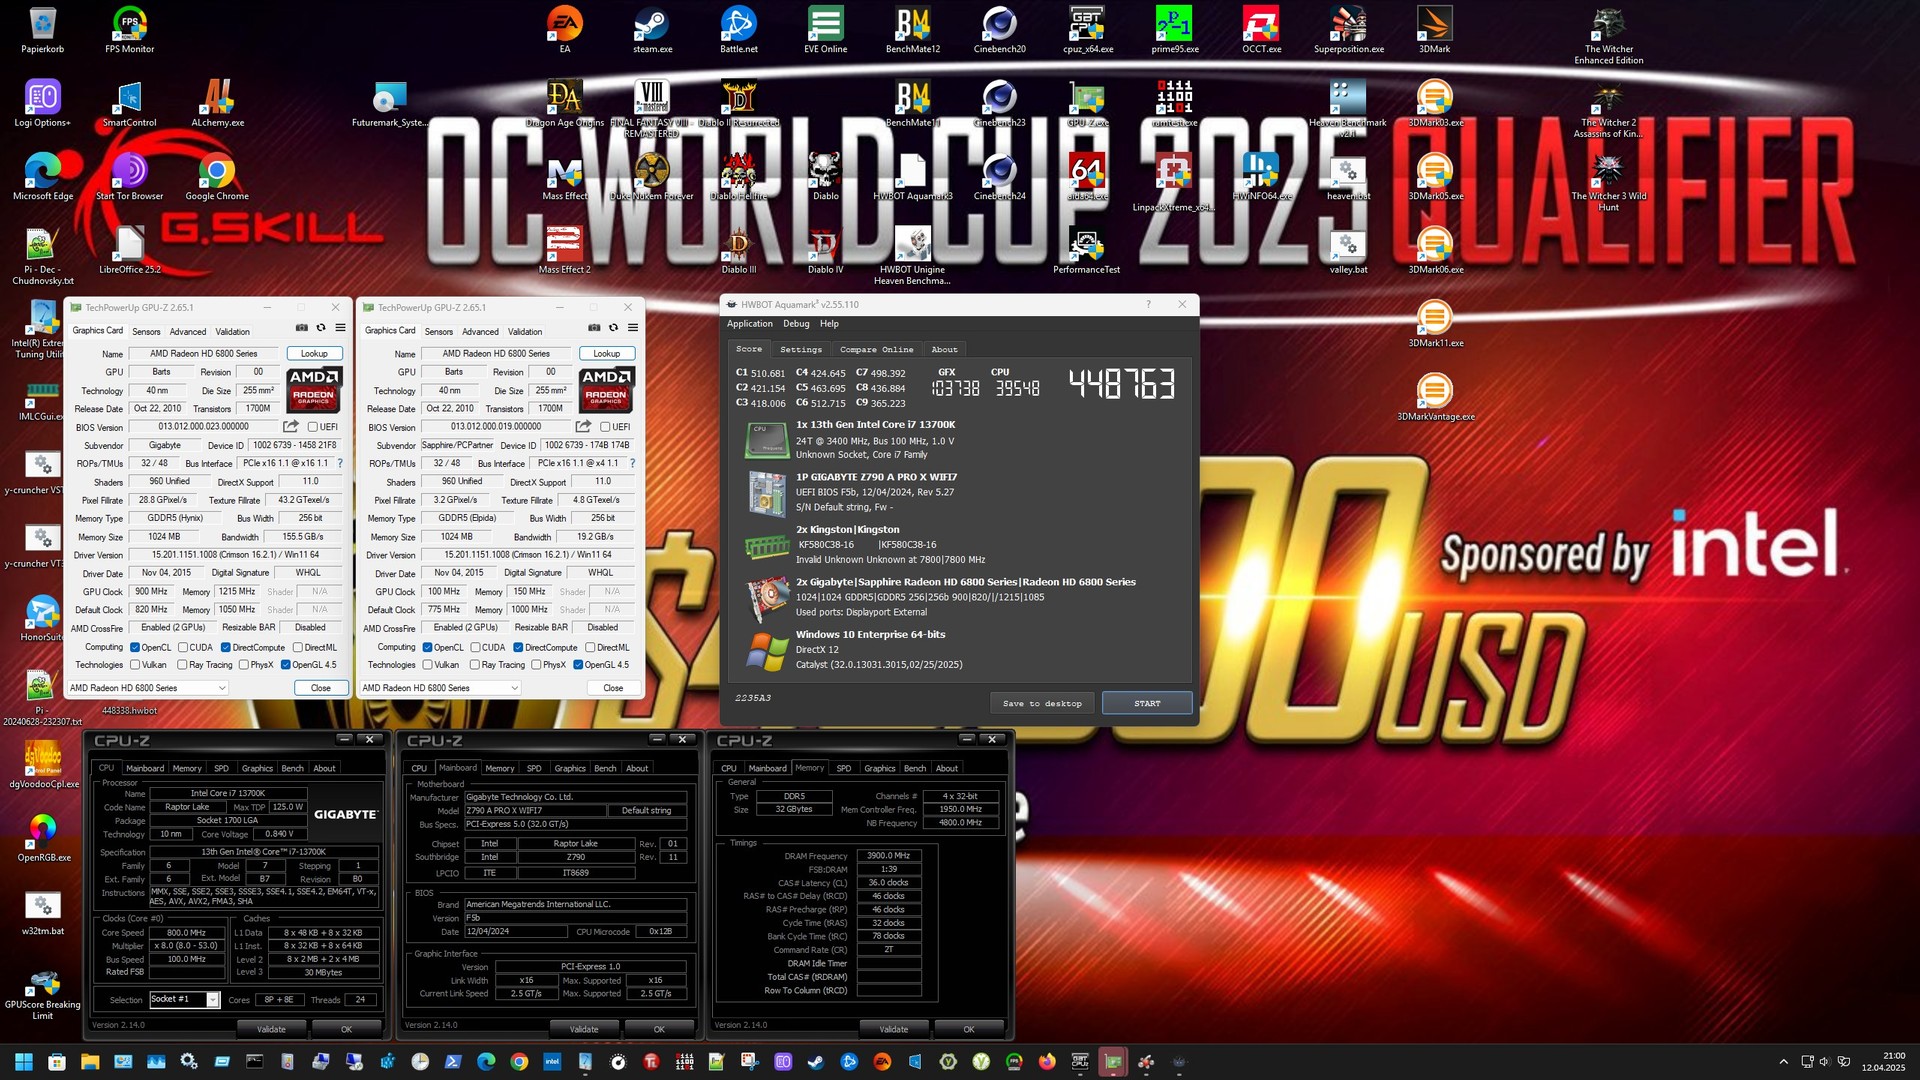Open the Debug menu in HWBOT Aquamark
The image size is (1920, 1080).
pyautogui.click(x=796, y=324)
